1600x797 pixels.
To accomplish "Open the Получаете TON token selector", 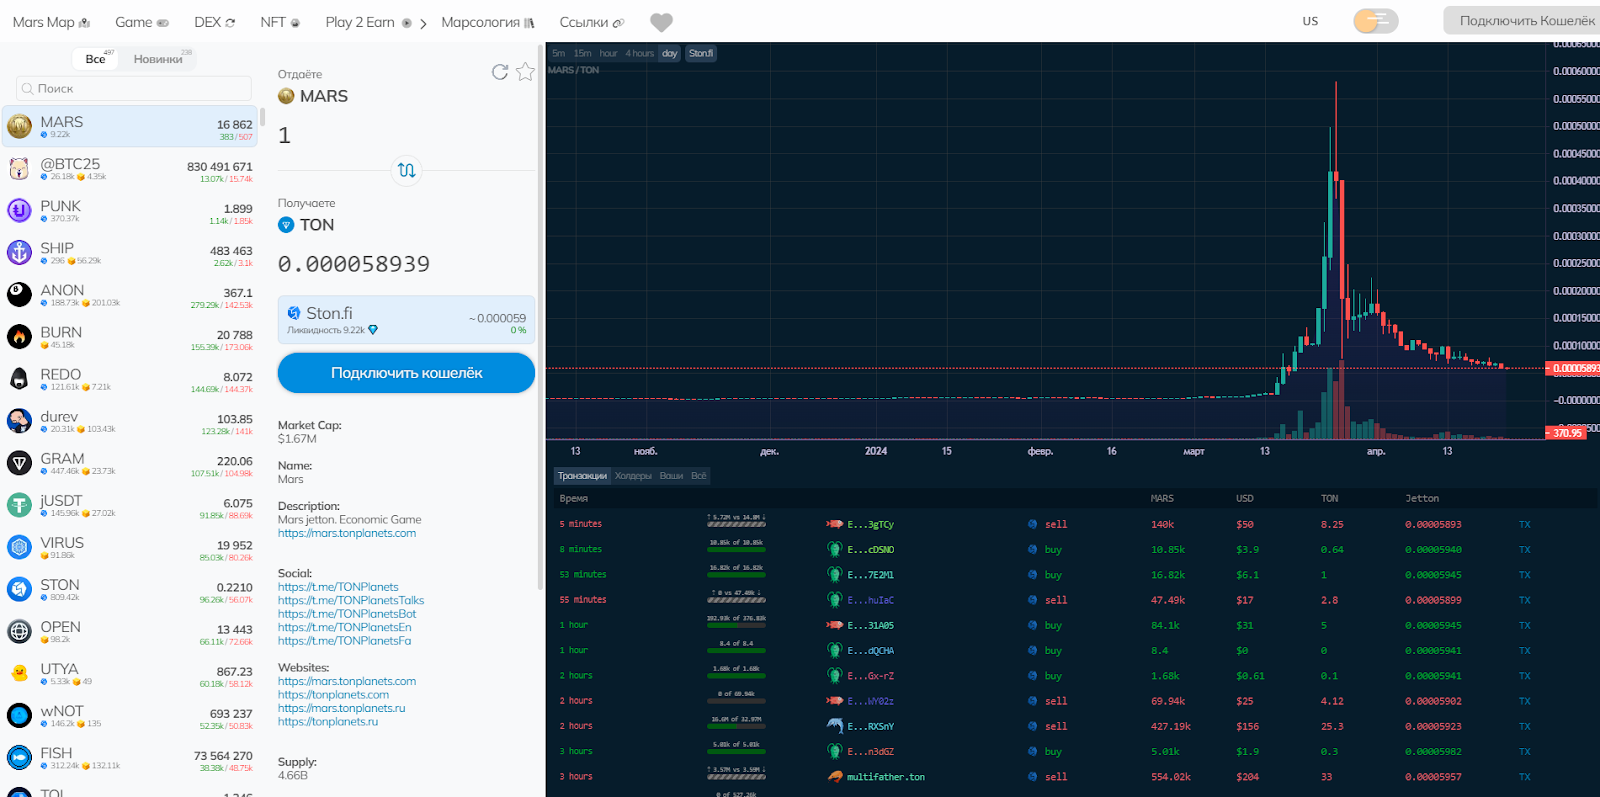I will pos(306,225).
